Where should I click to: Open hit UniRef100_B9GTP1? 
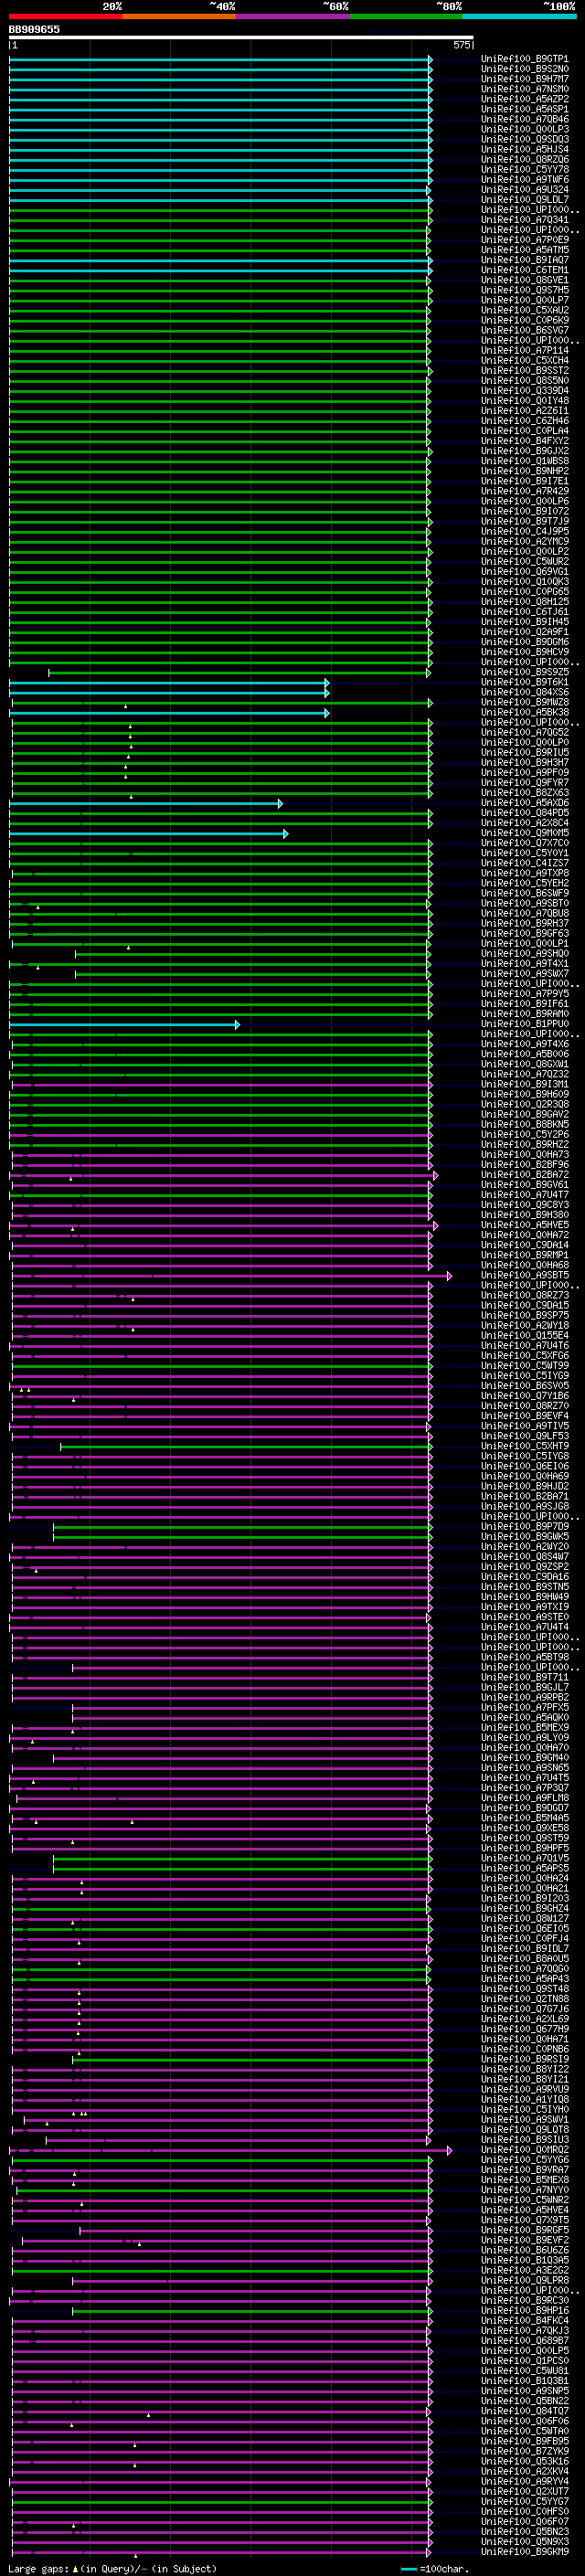point(525,59)
